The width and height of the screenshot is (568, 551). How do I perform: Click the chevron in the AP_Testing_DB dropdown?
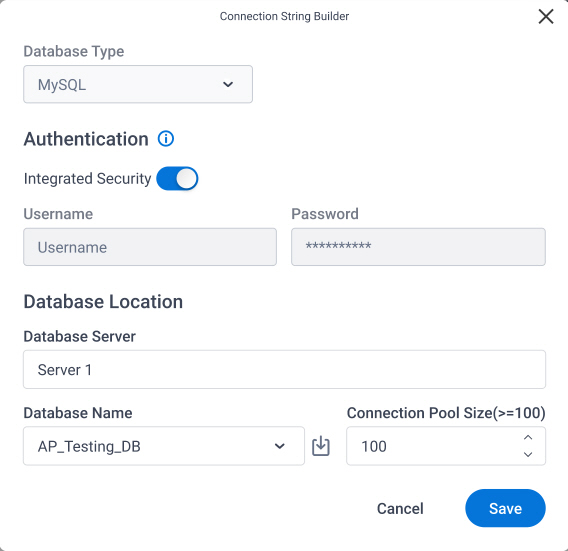[280, 446]
